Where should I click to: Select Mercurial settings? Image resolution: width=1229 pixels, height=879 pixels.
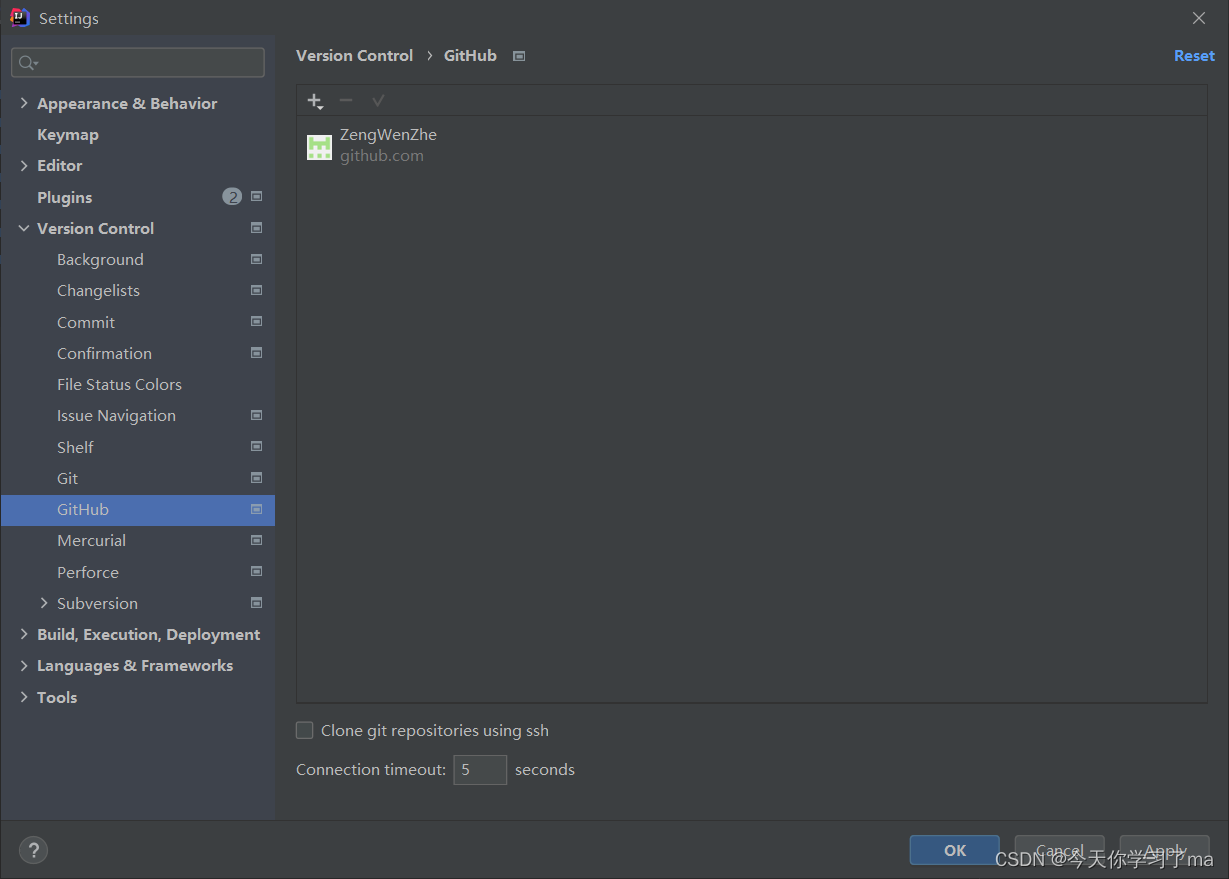(x=91, y=540)
